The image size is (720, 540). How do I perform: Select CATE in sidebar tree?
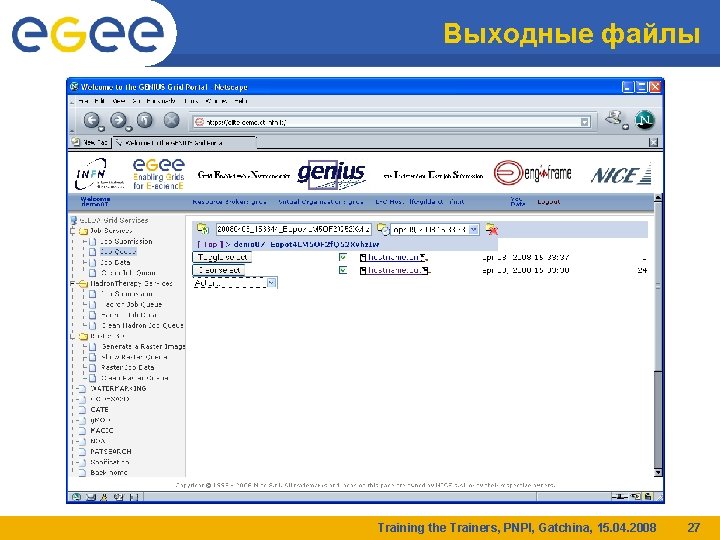pyautogui.click(x=99, y=410)
